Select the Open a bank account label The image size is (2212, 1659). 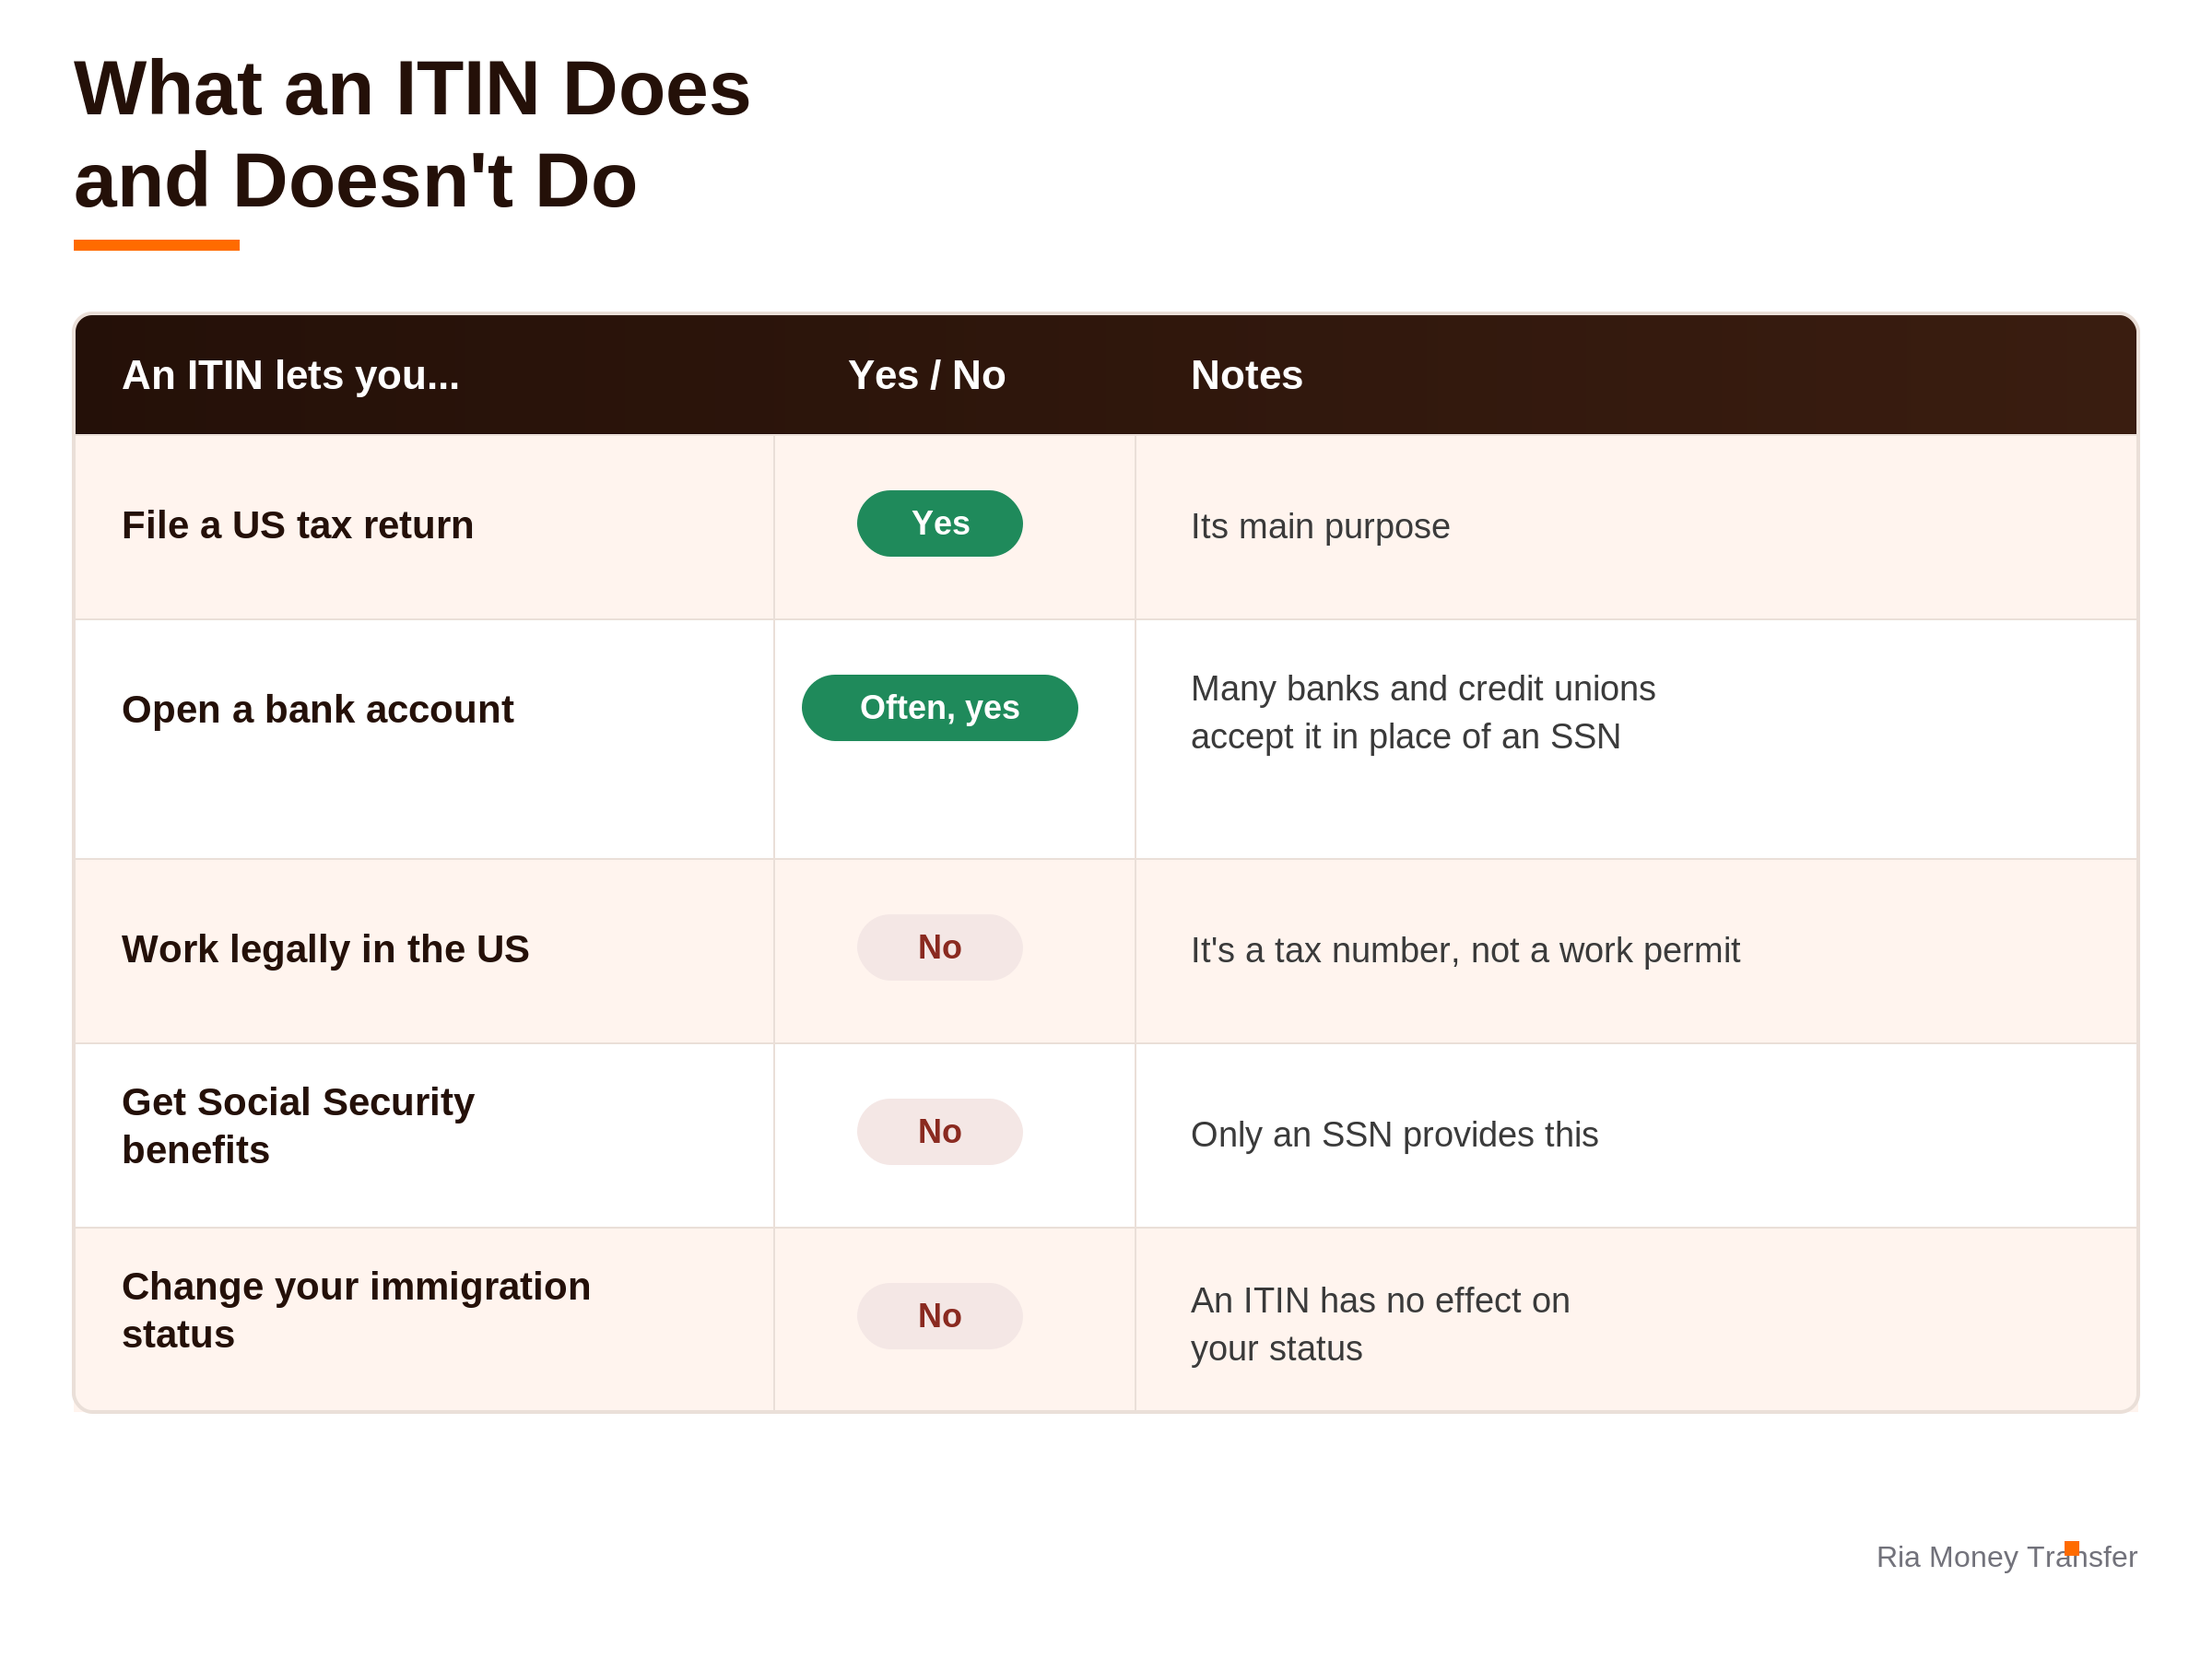[x=318, y=710]
